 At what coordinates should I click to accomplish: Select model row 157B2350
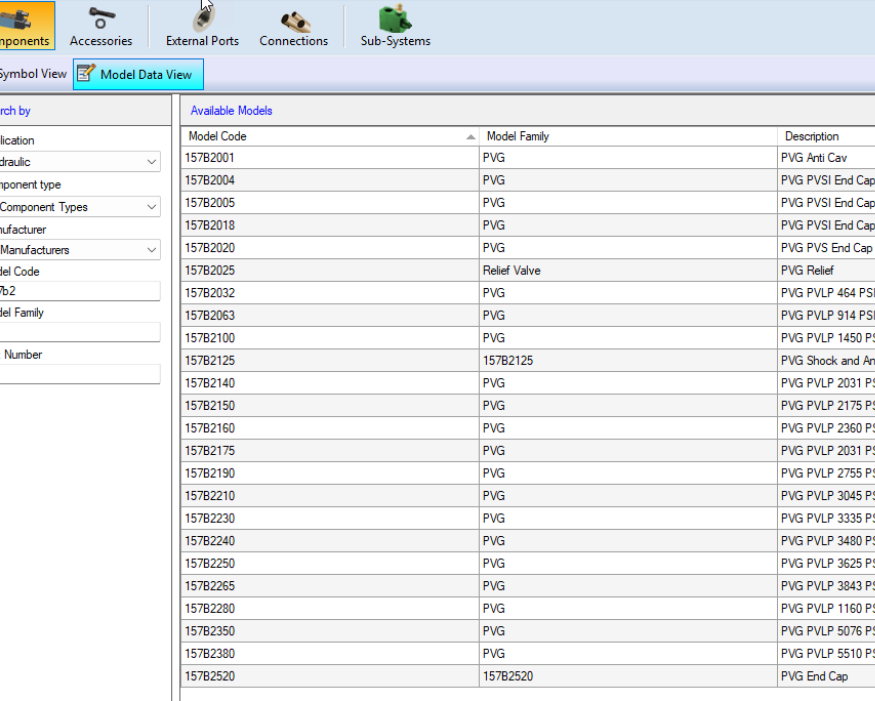pyautogui.click(x=528, y=631)
